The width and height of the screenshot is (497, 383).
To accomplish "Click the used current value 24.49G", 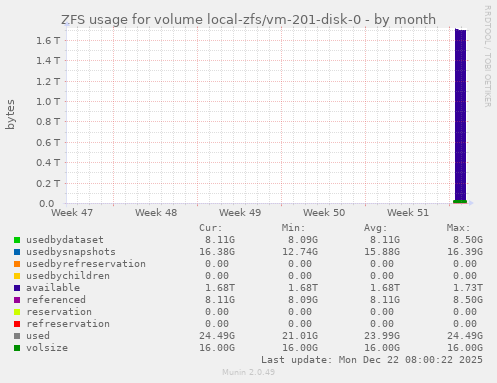I will [x=217, y=336].
